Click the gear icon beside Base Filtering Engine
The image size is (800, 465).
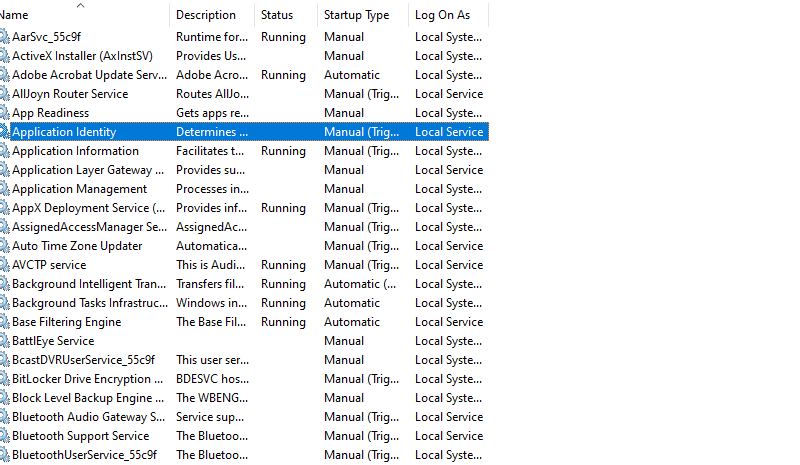point(4,322)
